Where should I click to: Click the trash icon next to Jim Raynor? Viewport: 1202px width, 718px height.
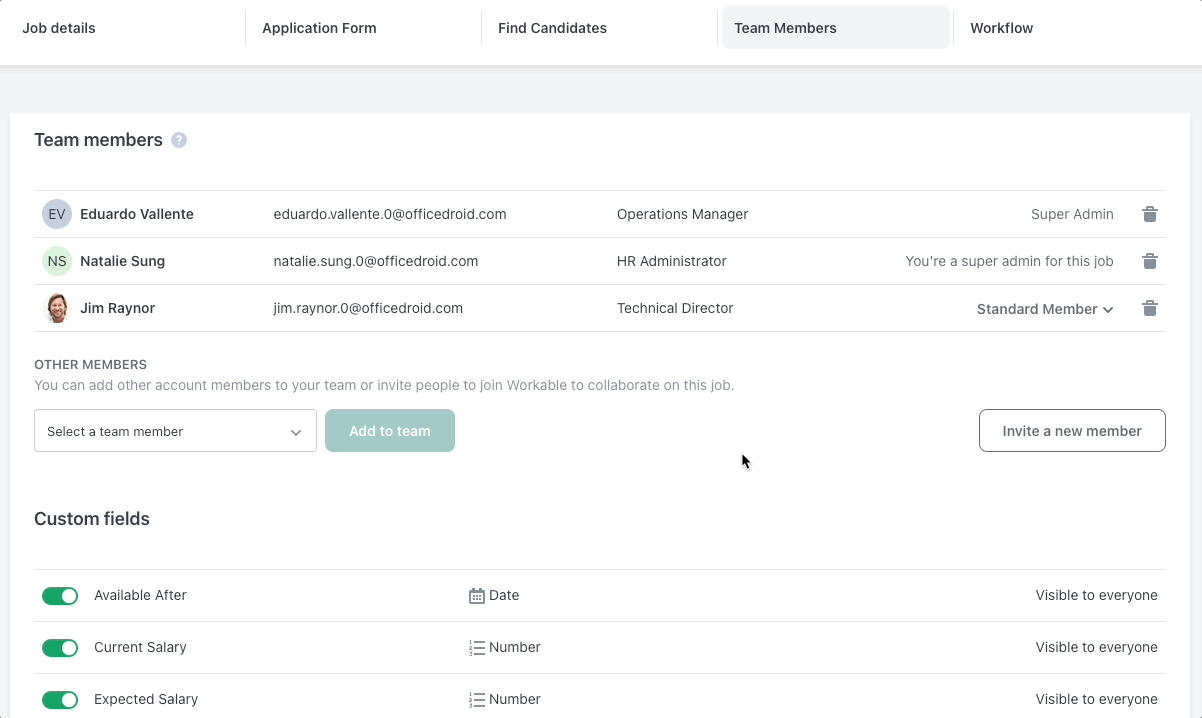(1149, 308)
